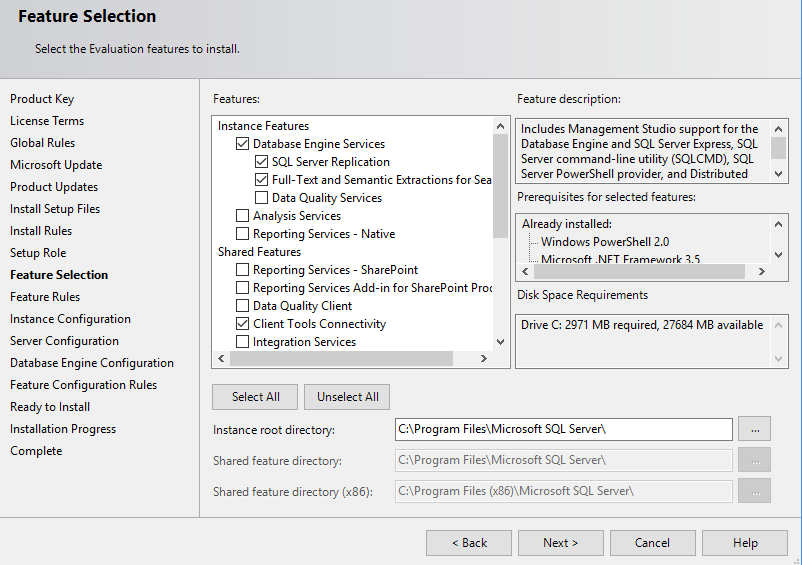802x565 pixels.
Task: Go to Instance Configuration step
Action: click(x=70, y=319)
